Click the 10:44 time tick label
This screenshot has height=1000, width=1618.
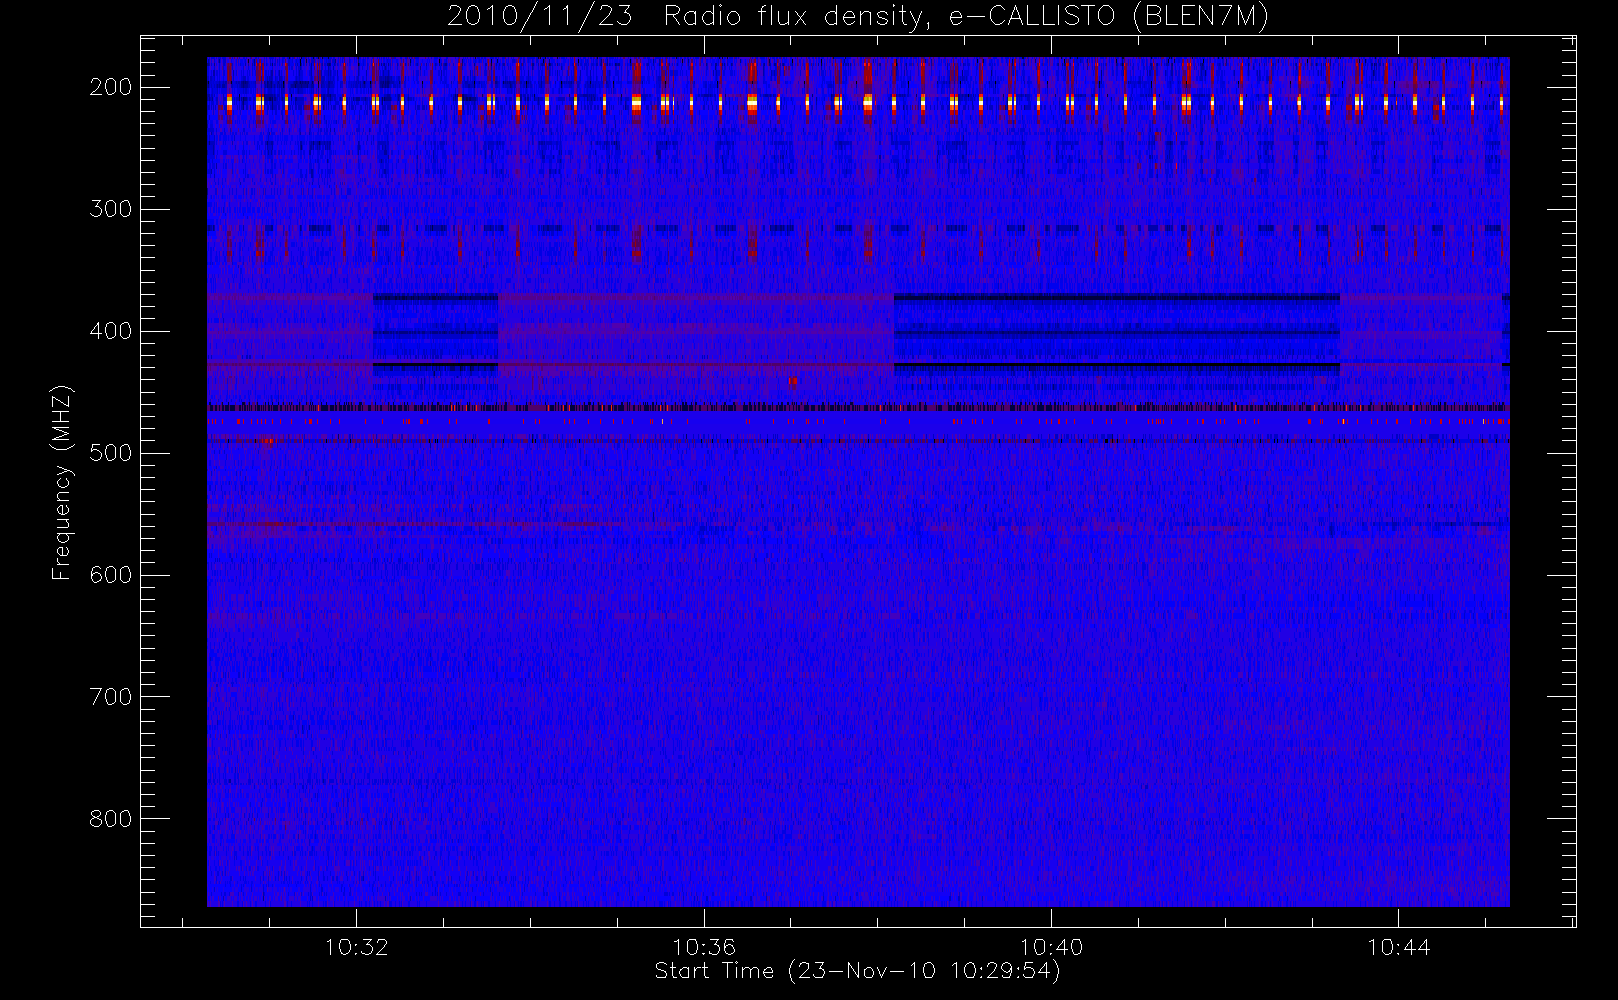[x=1398, y=947]
